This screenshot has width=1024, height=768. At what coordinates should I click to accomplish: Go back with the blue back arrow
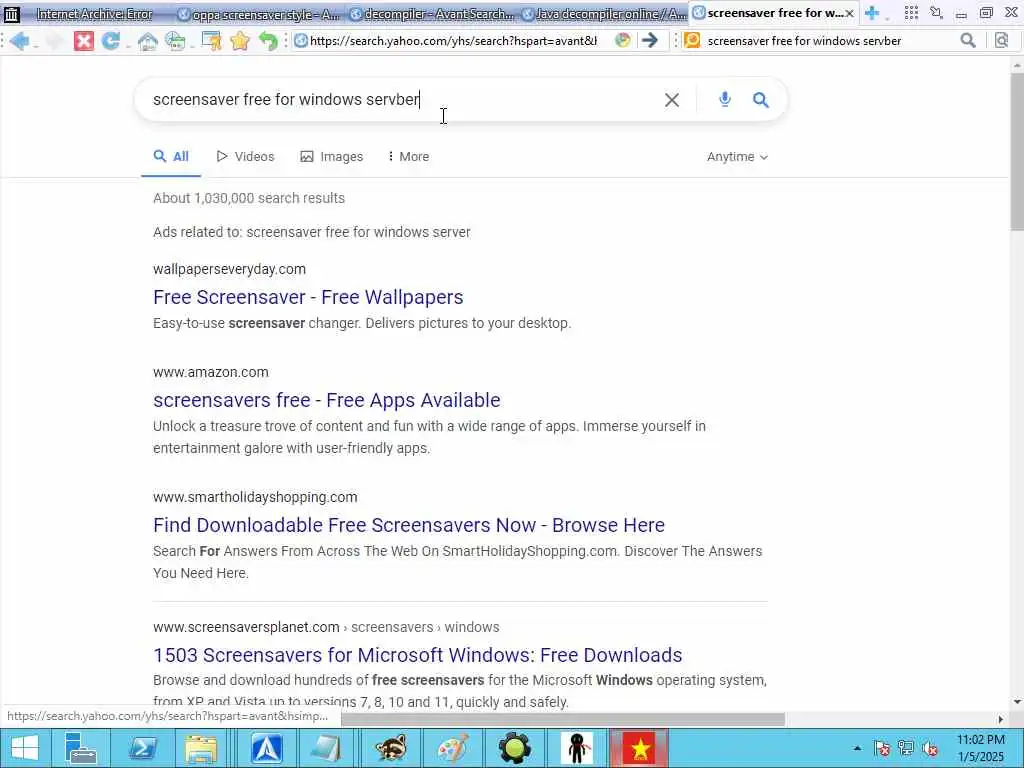point(20,41)
